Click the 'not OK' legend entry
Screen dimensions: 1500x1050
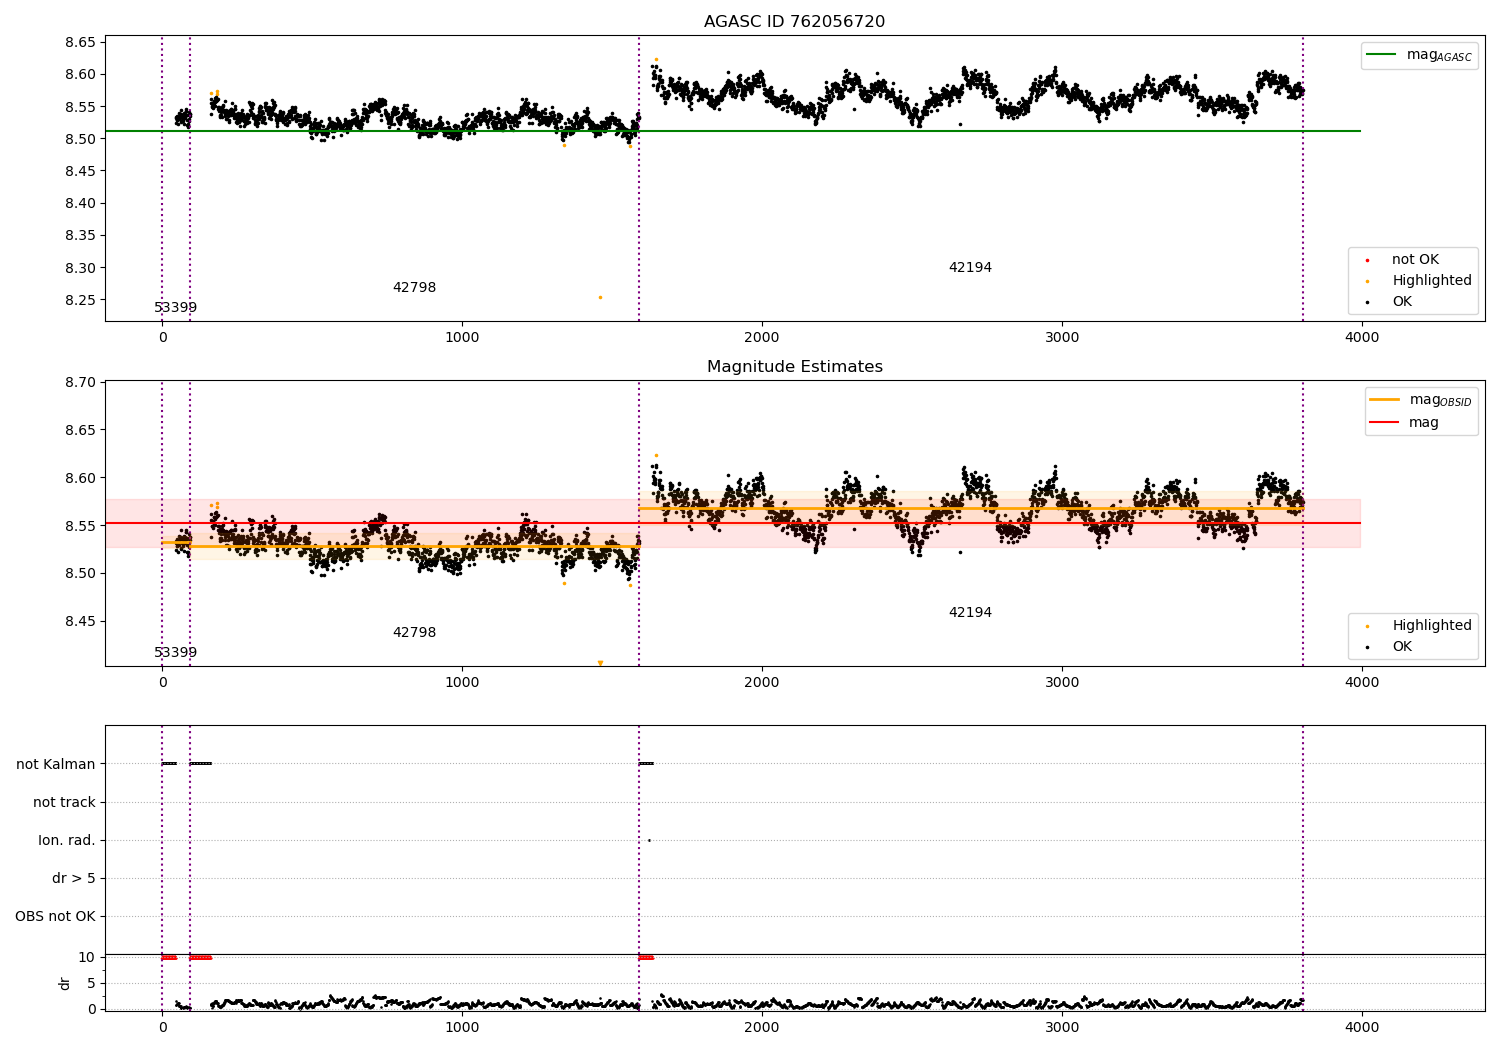[x=1415, y=259]
